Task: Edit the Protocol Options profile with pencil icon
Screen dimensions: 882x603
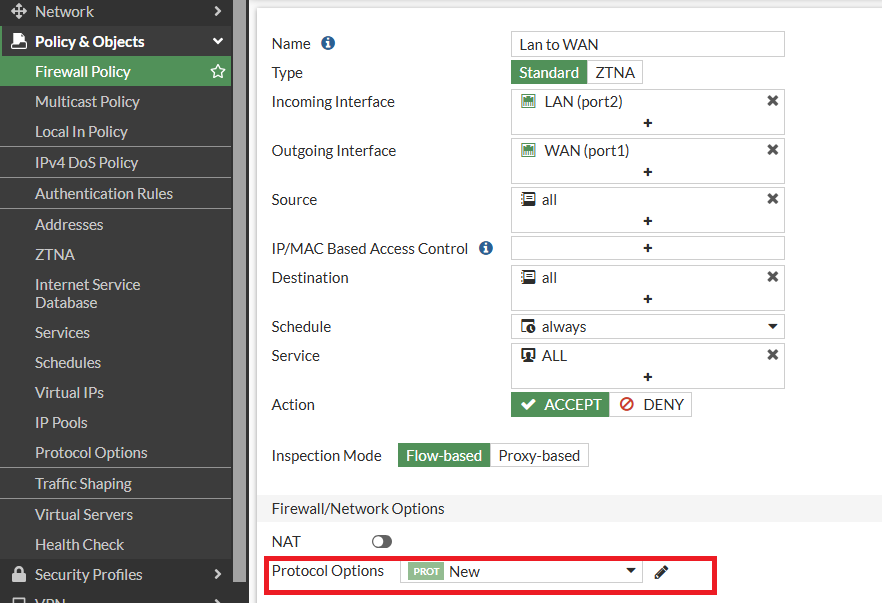Action: click(661, 572)
